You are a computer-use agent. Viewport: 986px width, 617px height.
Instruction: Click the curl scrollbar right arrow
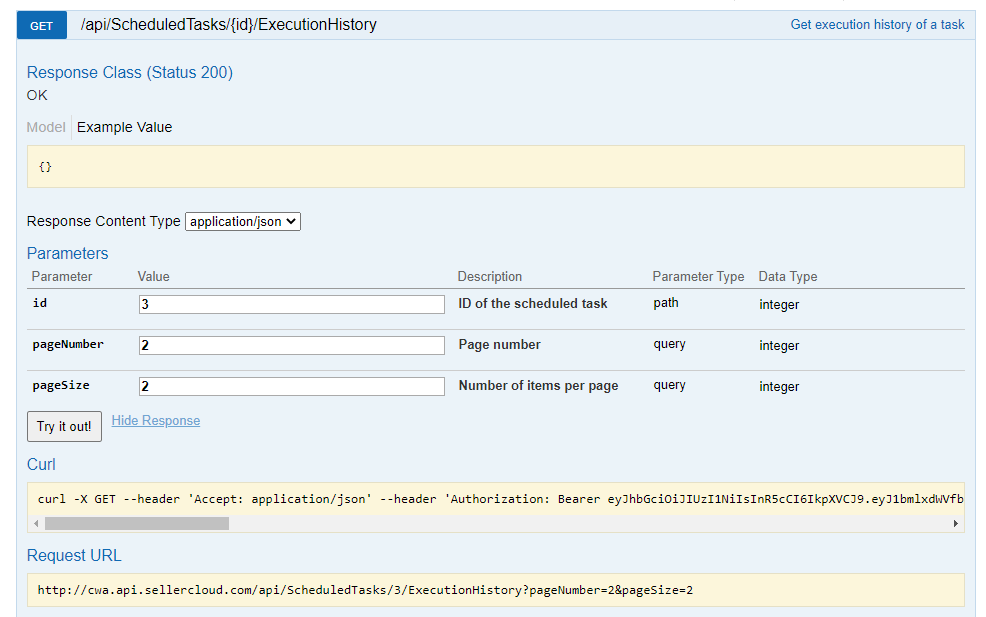(x=955, y=523)
